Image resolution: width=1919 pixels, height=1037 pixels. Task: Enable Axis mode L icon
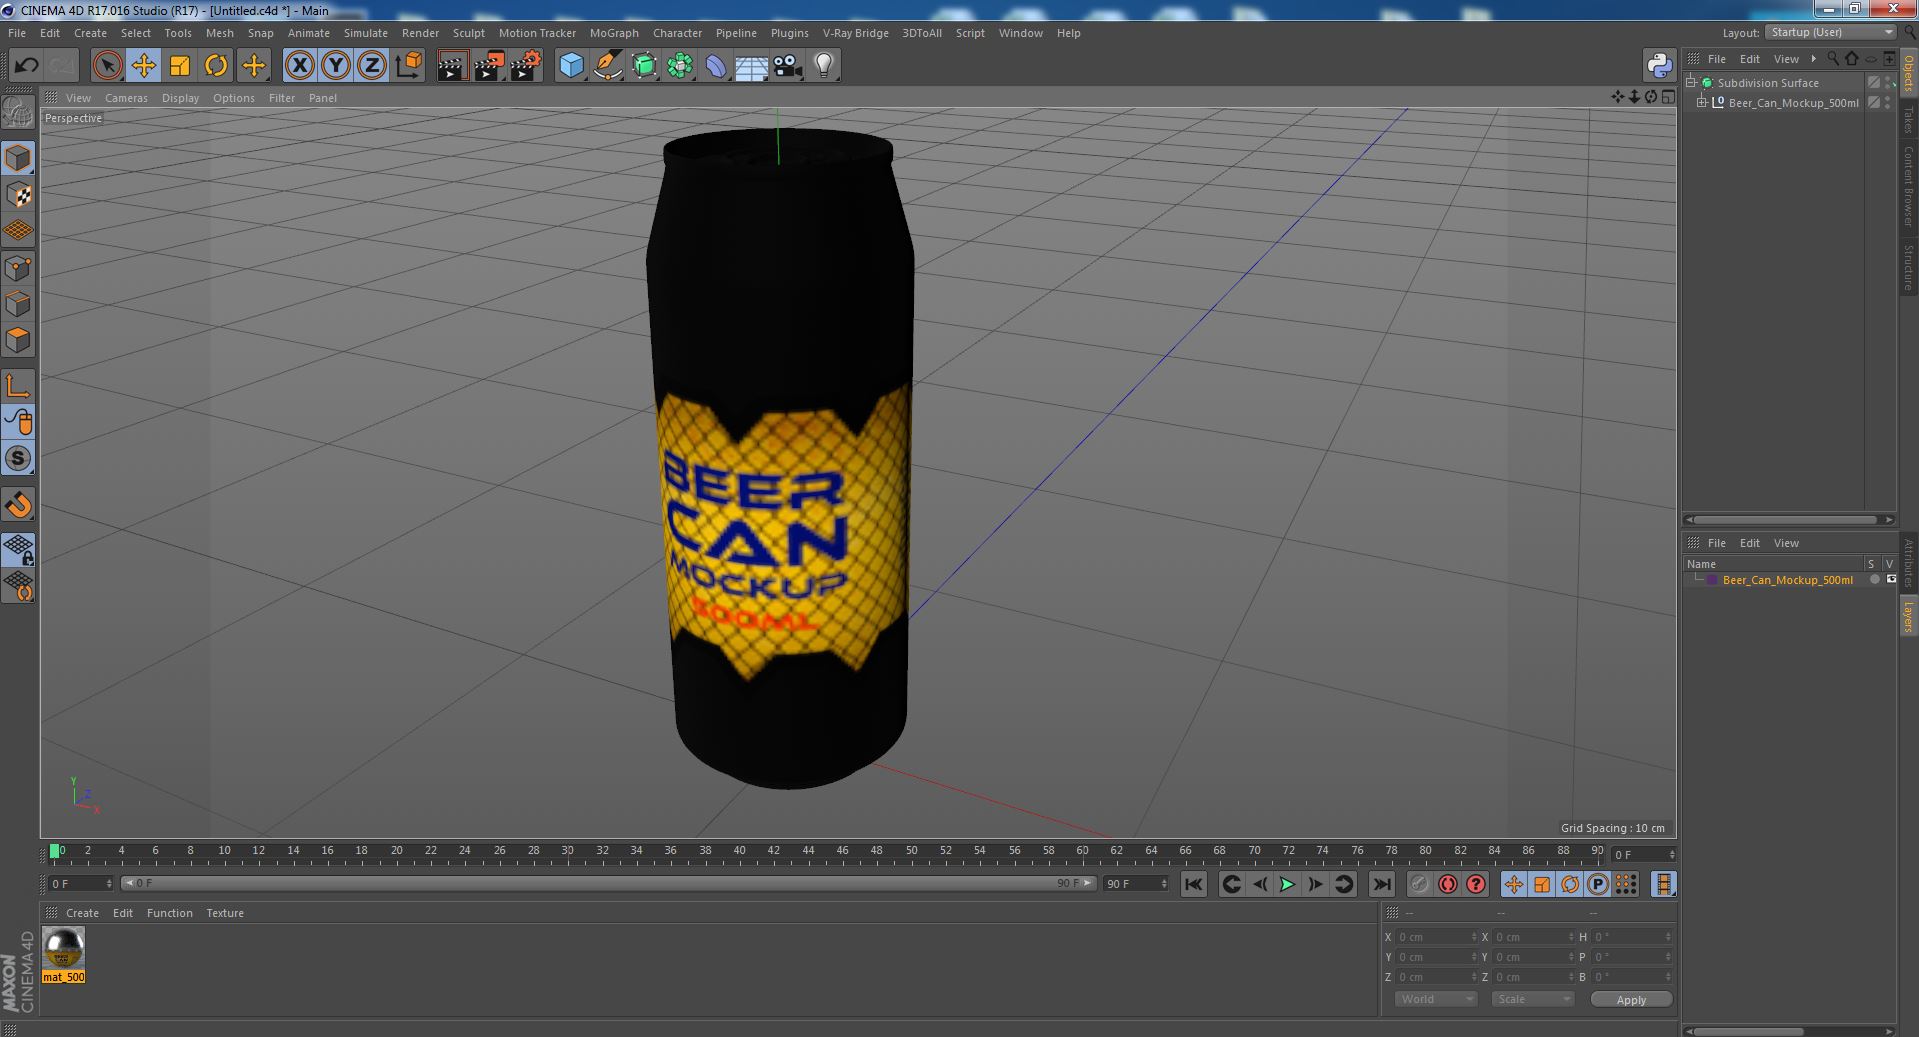(18, 386)
